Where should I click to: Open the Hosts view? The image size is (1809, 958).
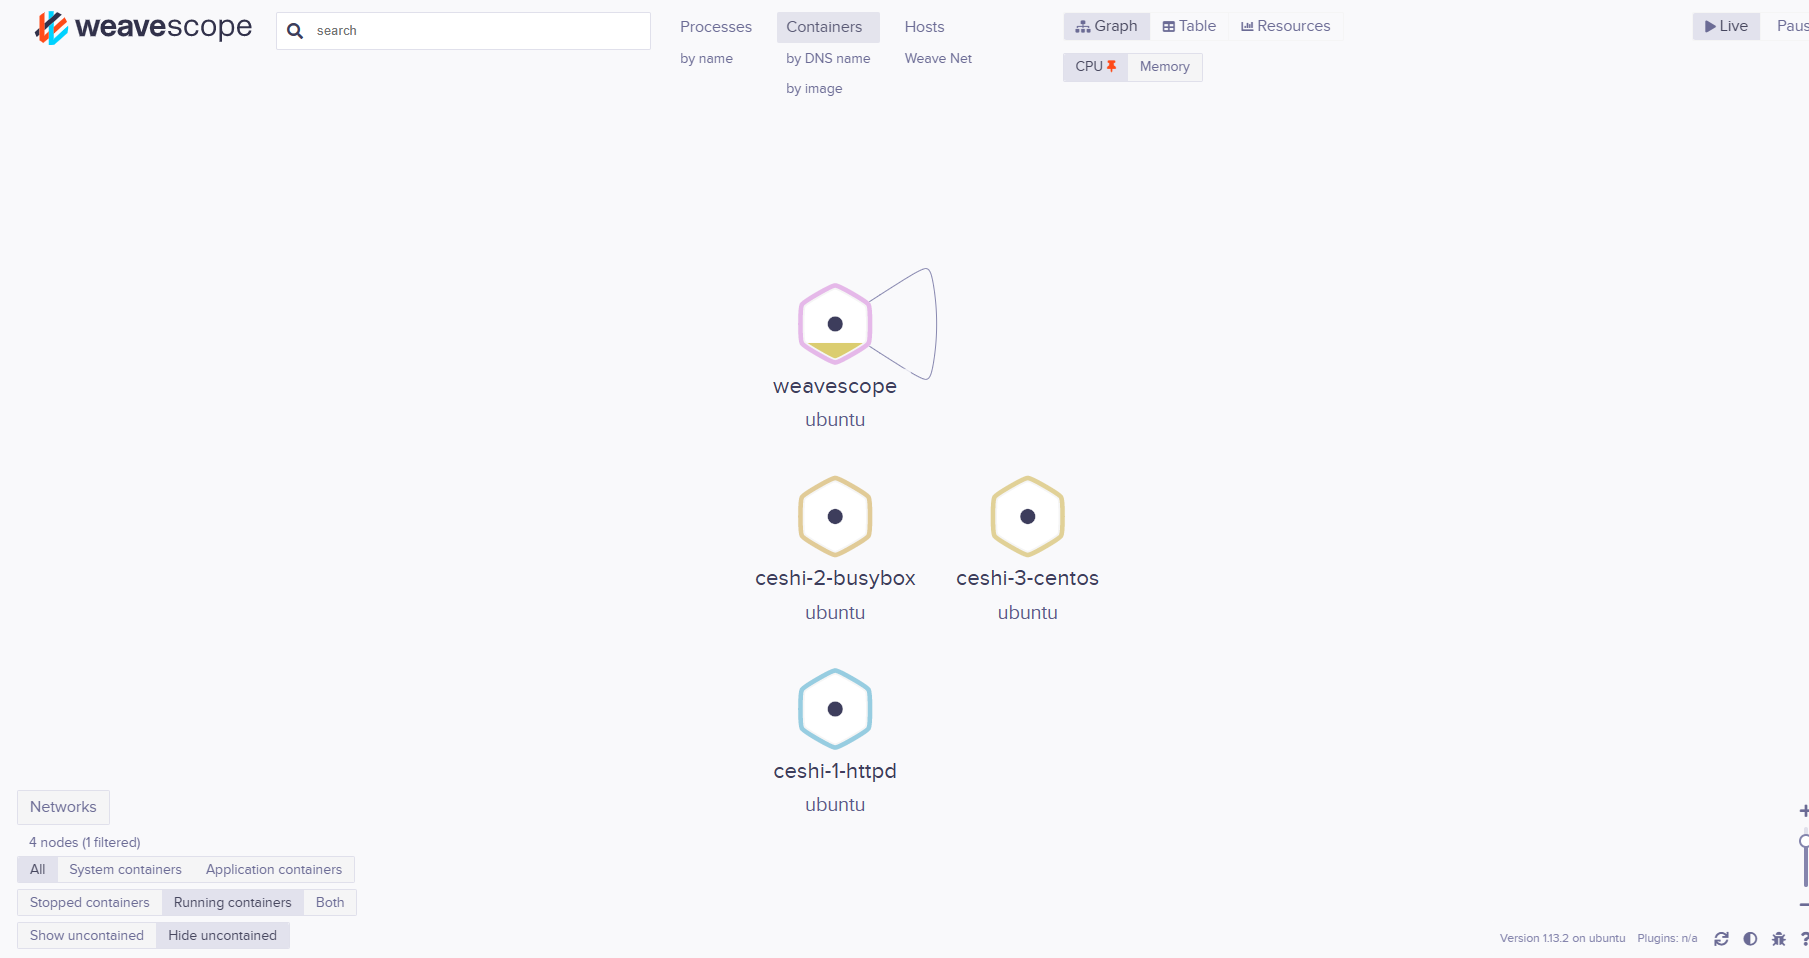tap(924, 27)
